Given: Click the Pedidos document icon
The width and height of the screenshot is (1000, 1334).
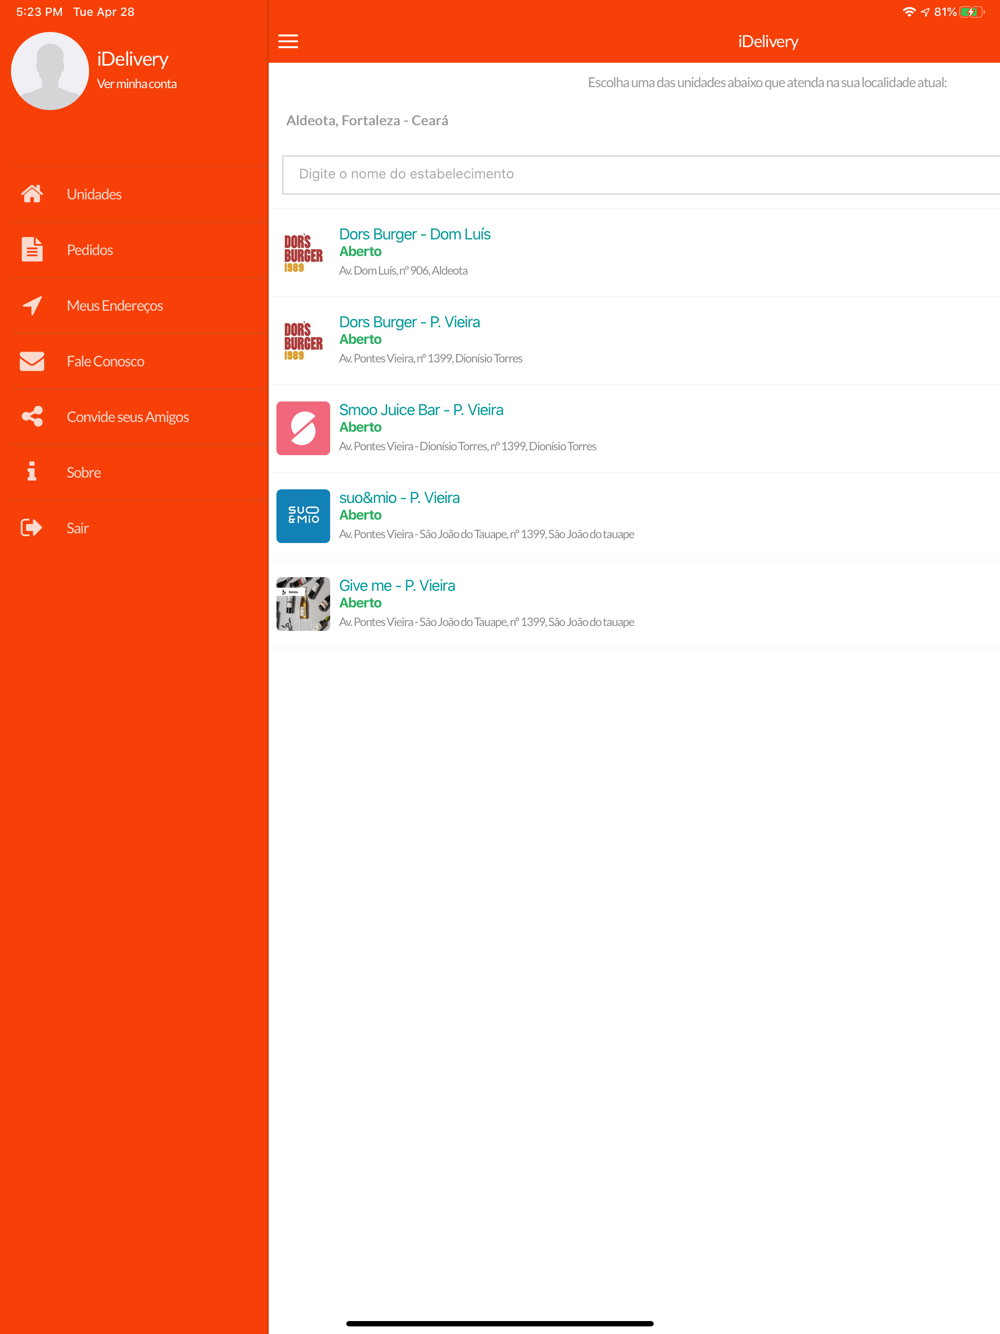Looking at the screenshot, I should pyautogui.click(x=32, y=249).
